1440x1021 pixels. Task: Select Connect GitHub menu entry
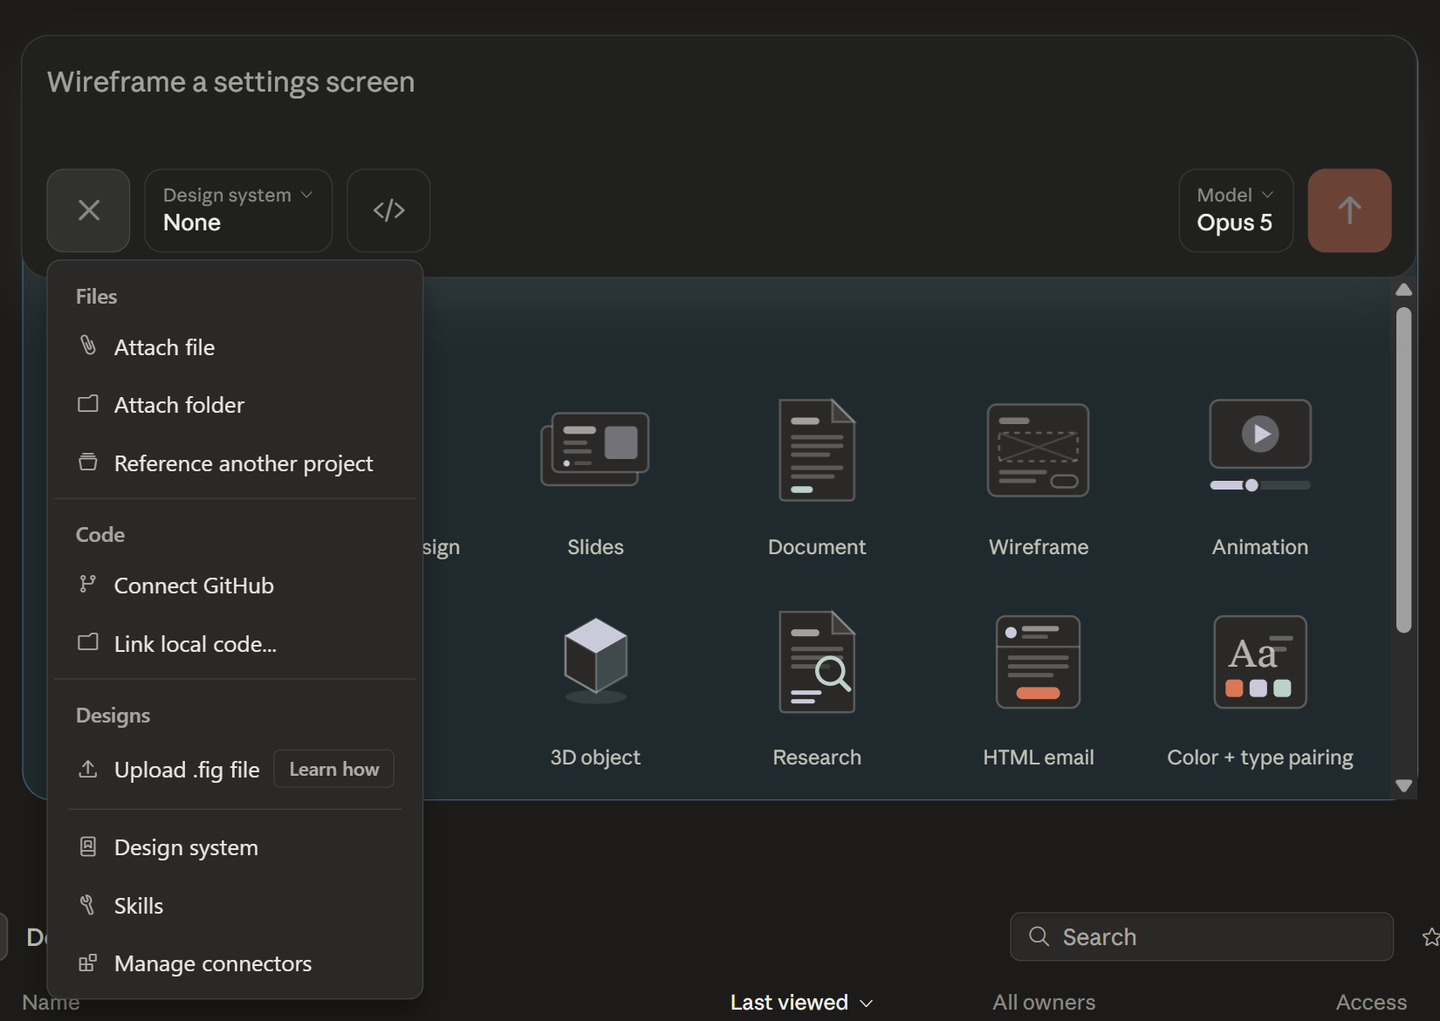(x=235, y=585)
